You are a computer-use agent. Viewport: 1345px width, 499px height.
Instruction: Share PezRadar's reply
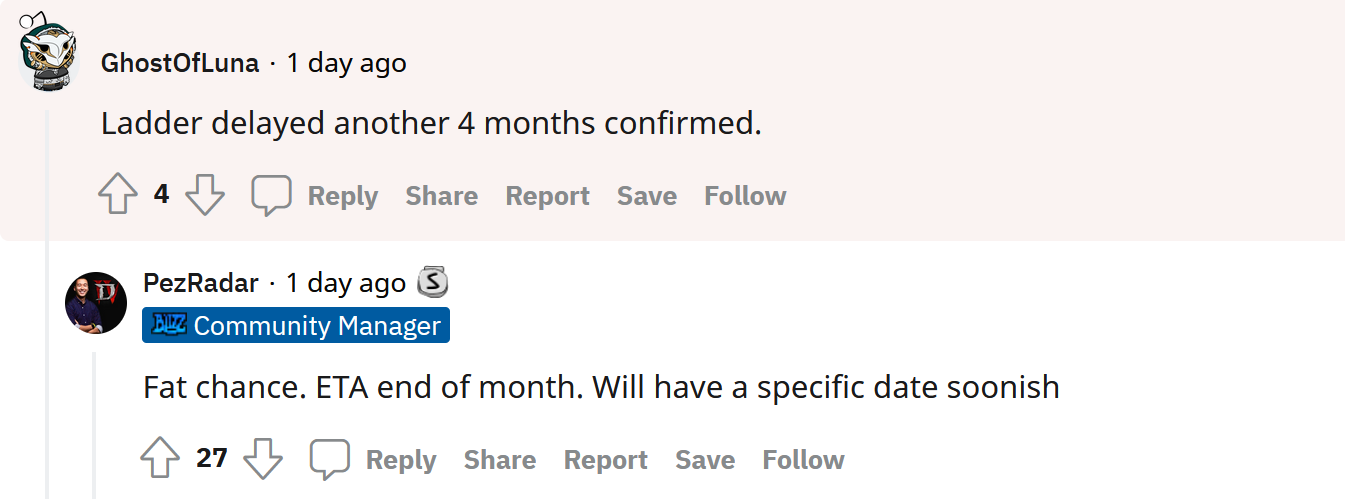click(499, 460)
